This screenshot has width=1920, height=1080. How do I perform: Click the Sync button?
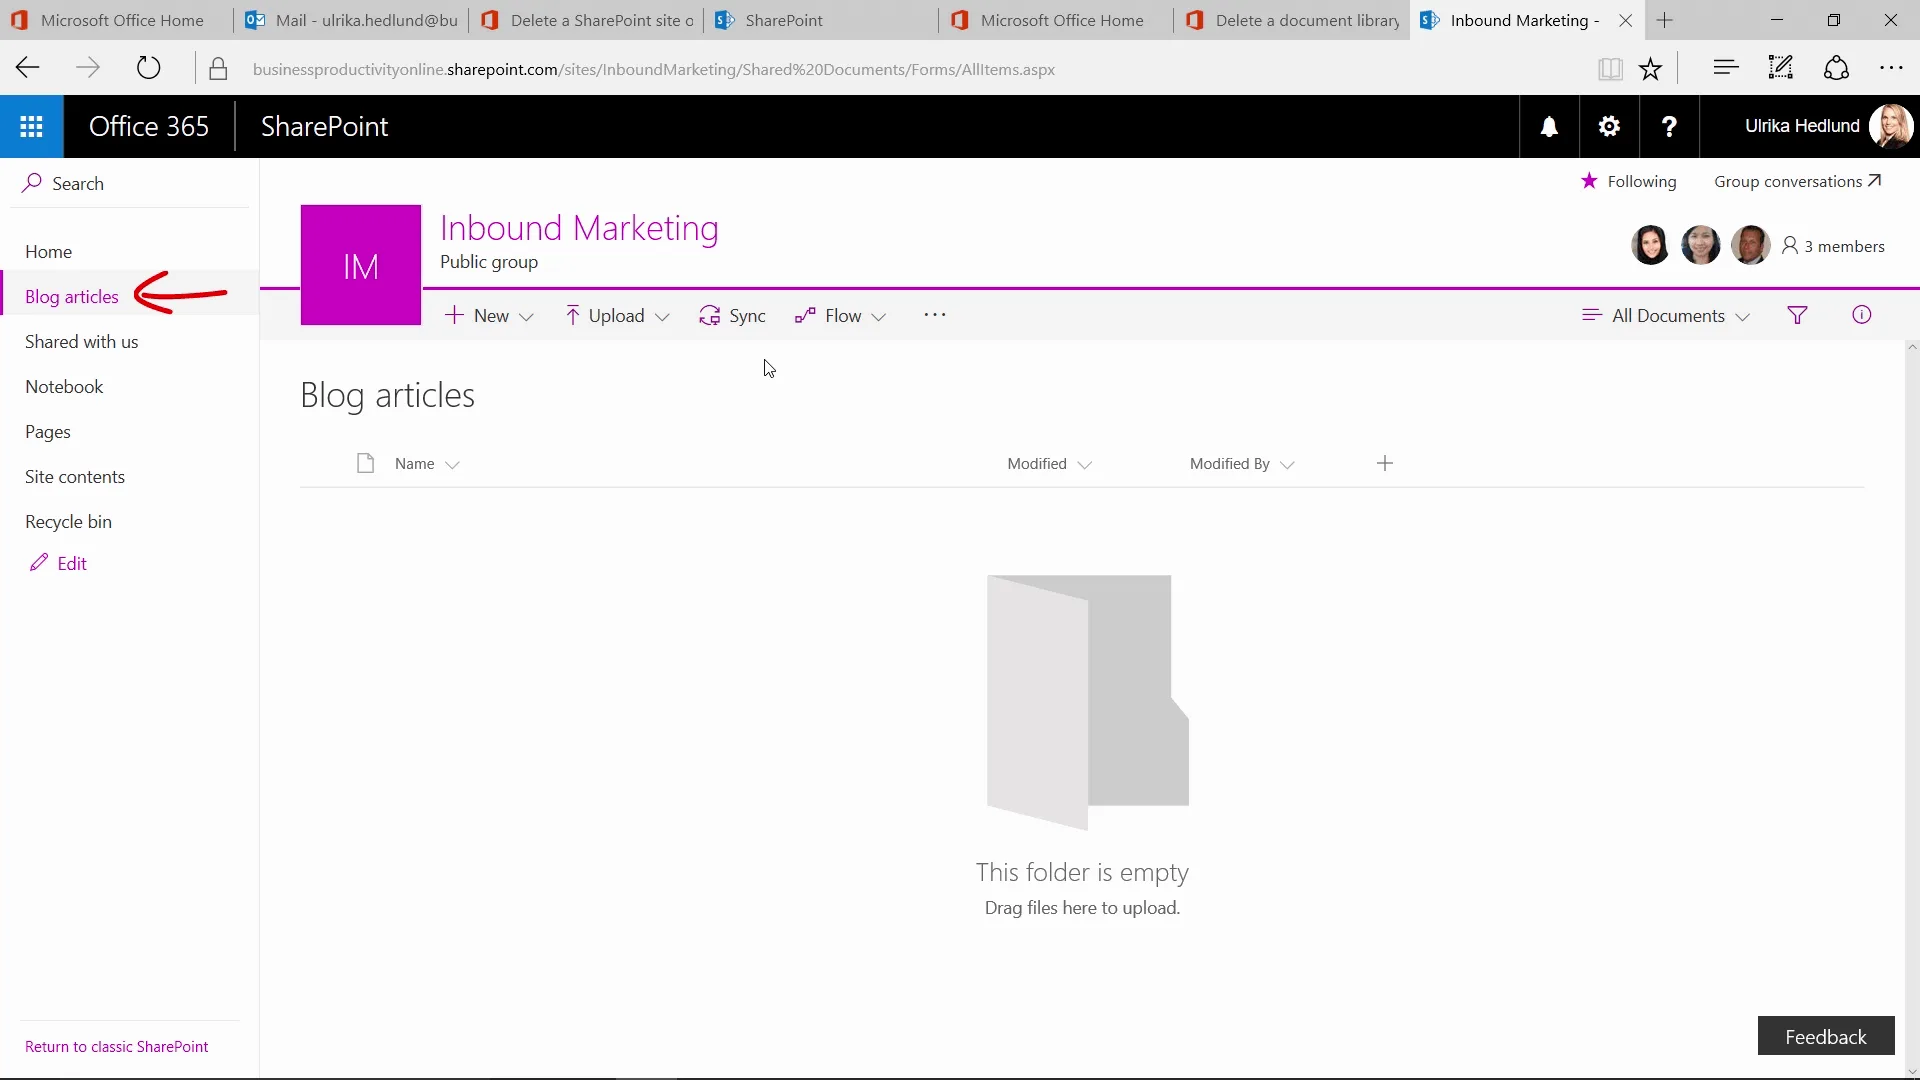click(x=733, y=316)
